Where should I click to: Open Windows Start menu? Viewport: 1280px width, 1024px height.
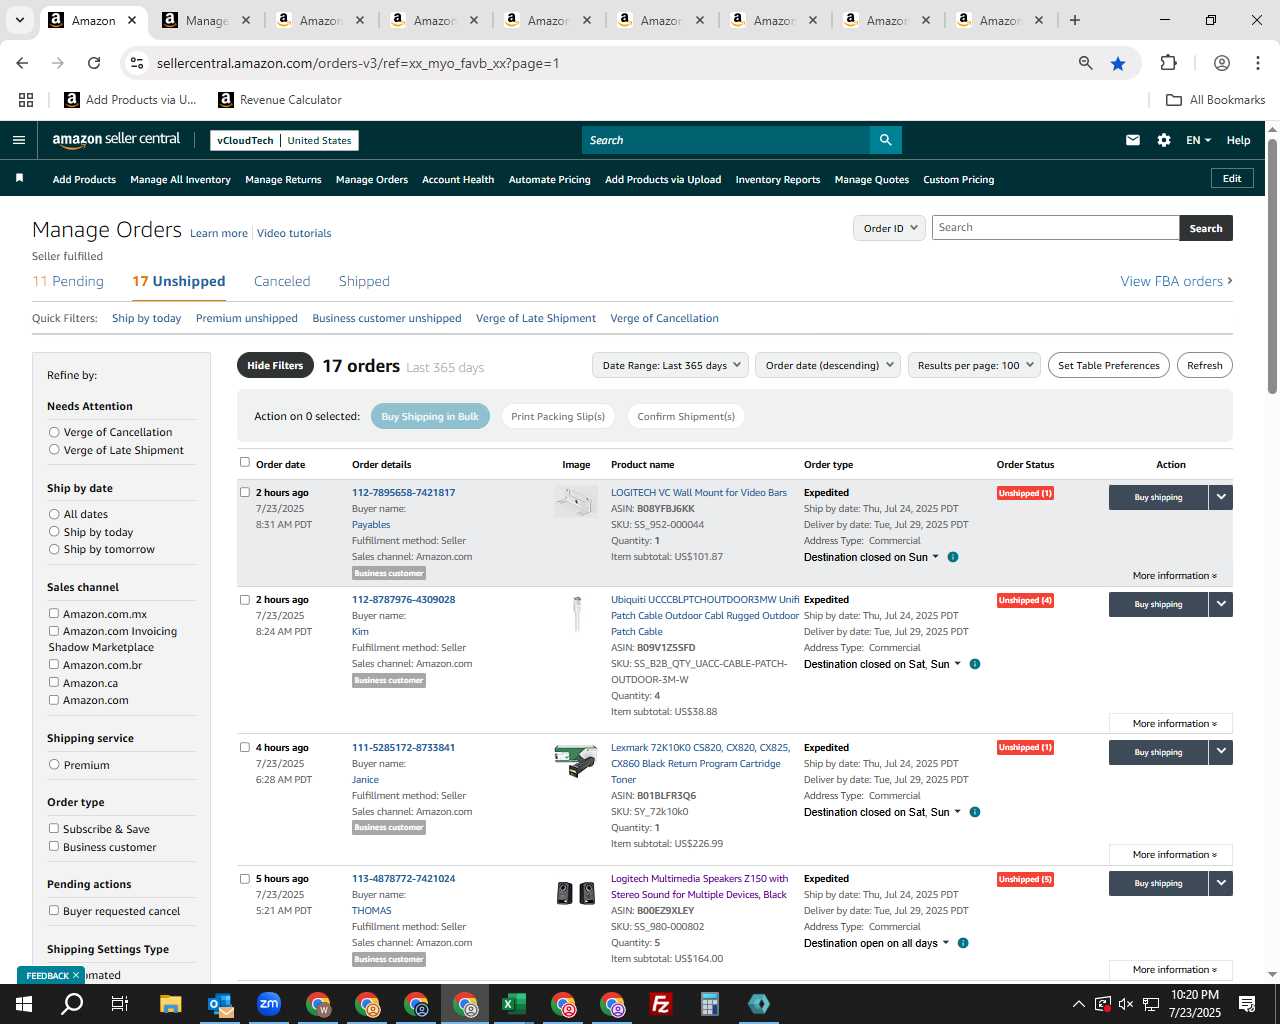tap(23, 1004)
